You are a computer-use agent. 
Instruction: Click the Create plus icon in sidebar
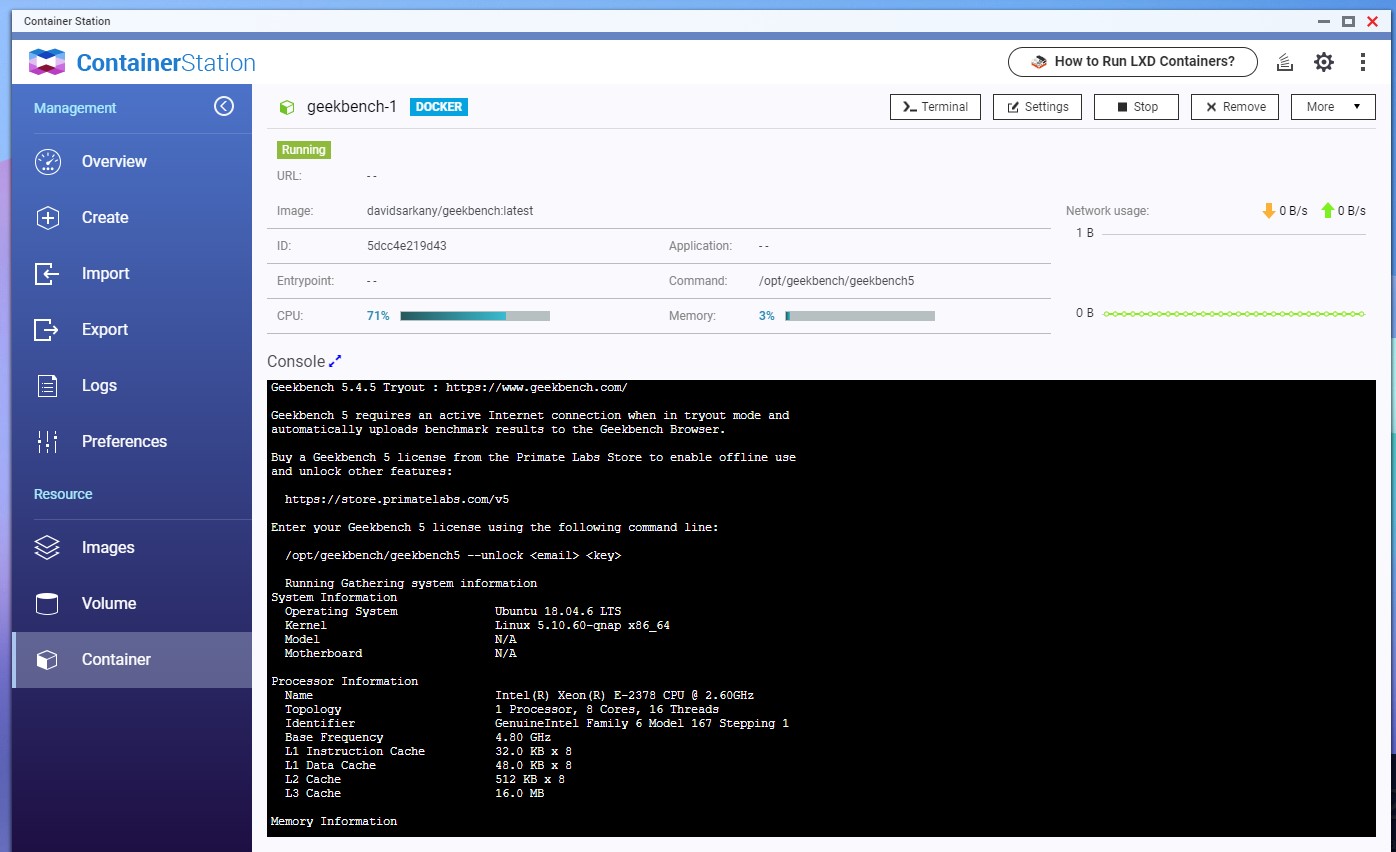click(47, 218)
